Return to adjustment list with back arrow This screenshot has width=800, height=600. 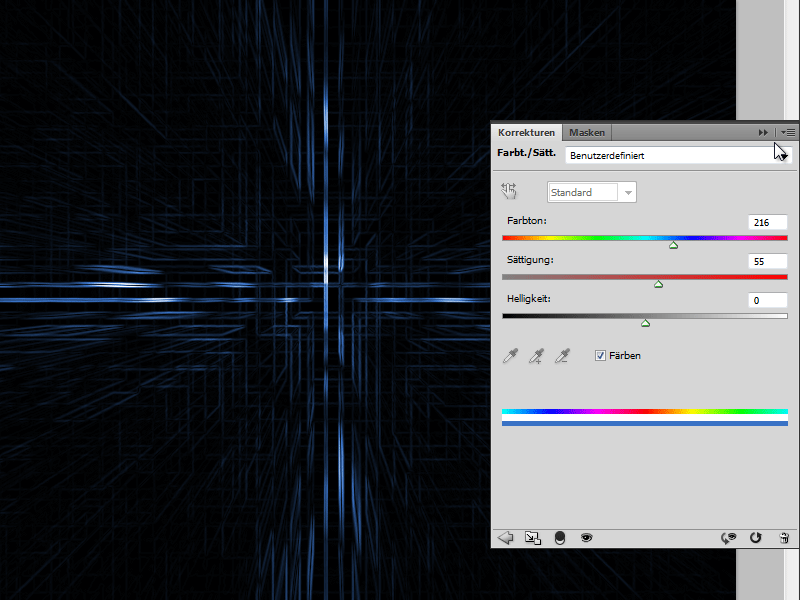tap(506, 538)
